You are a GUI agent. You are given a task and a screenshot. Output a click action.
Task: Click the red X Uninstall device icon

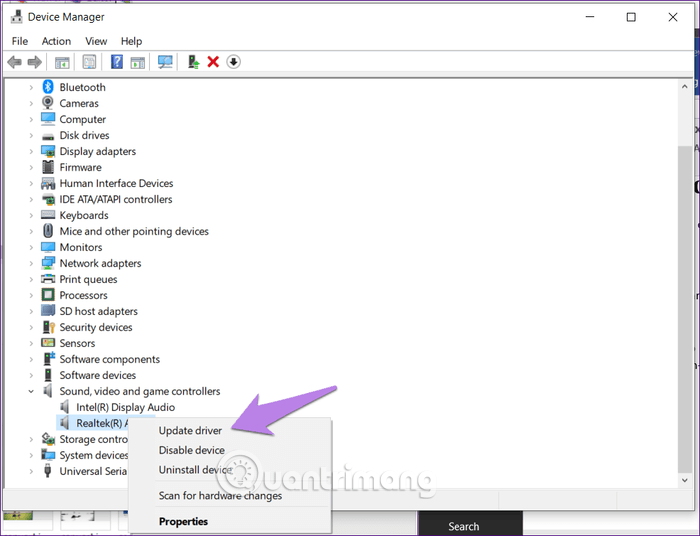[x=213, y=62]
